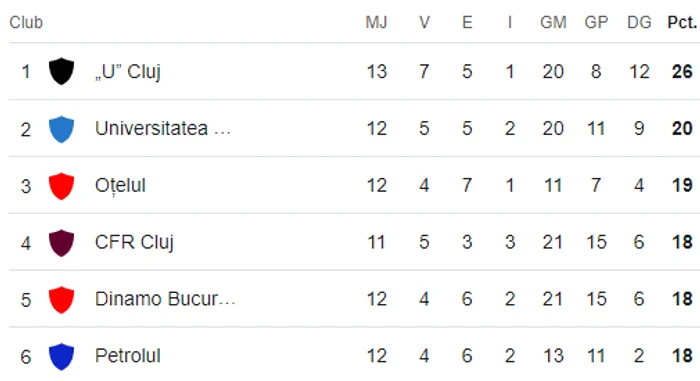This screenshot has width=700, height=381.
Task: Click the dark blue Petrolul shield crest
Action: [61, 356]
